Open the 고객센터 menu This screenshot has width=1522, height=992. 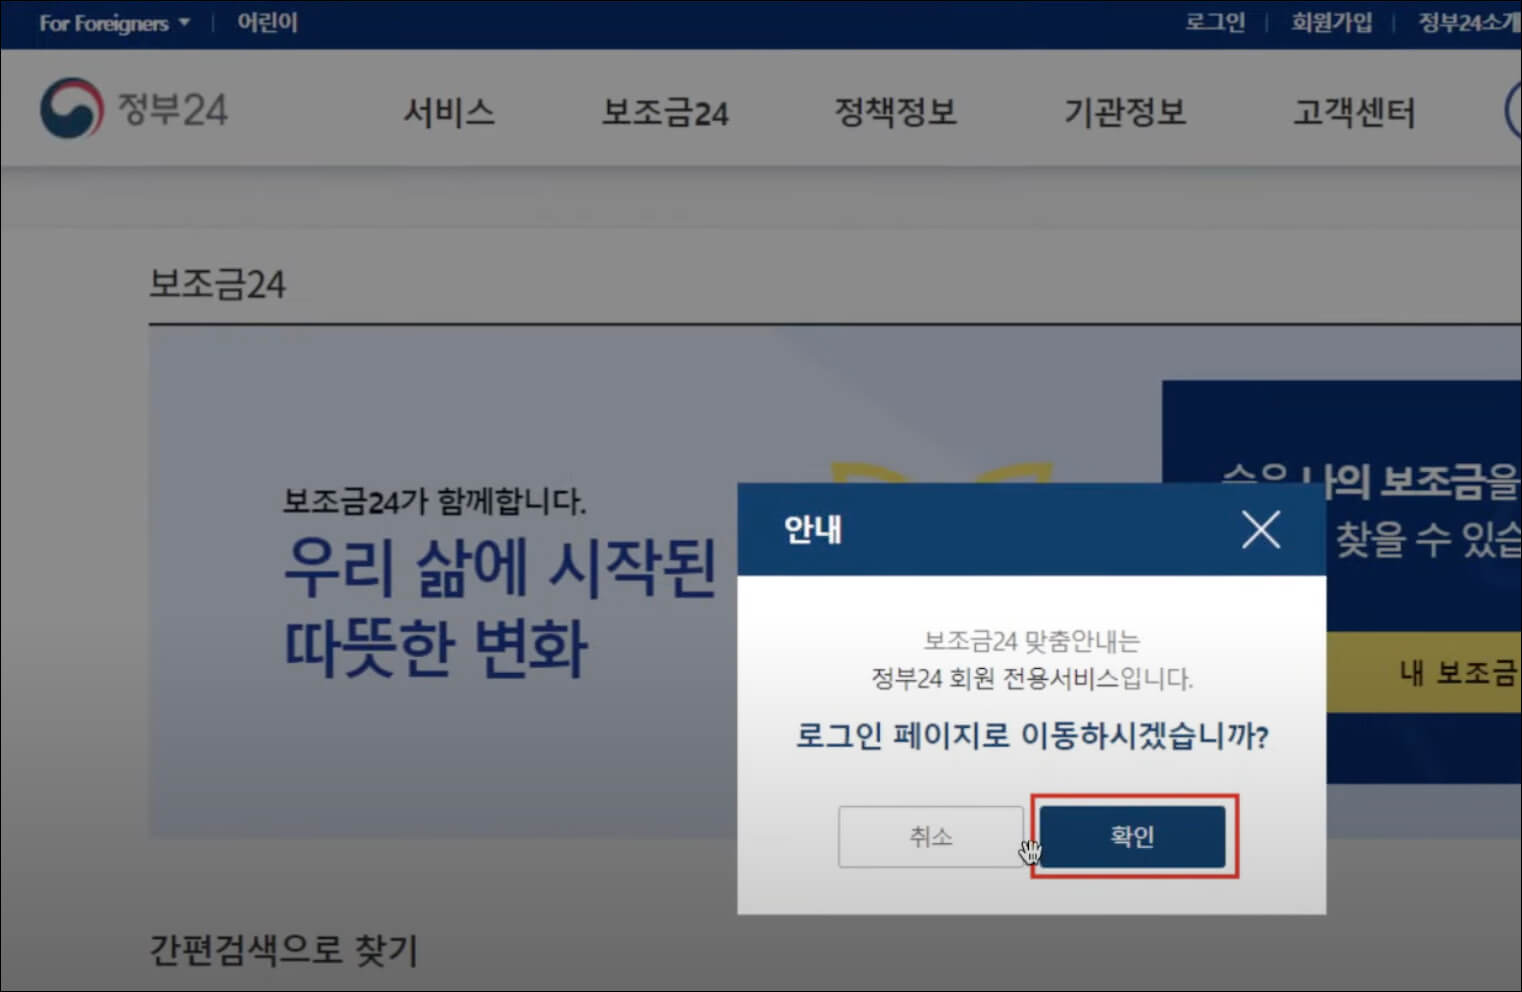tap(1354, 112)
